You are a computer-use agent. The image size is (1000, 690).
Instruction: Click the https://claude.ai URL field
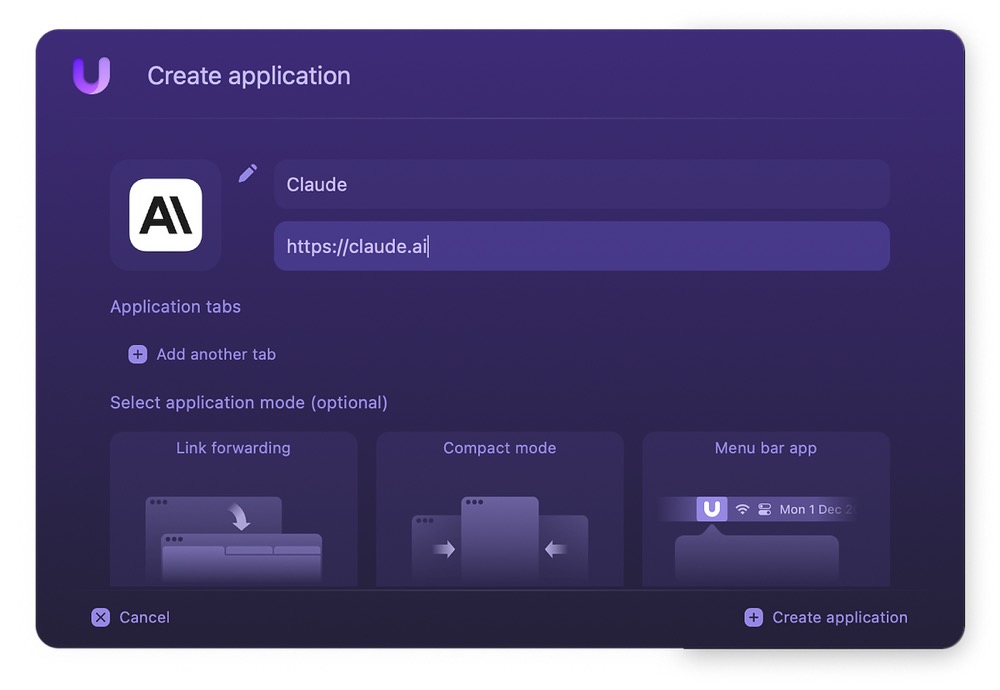click(580, 246)
